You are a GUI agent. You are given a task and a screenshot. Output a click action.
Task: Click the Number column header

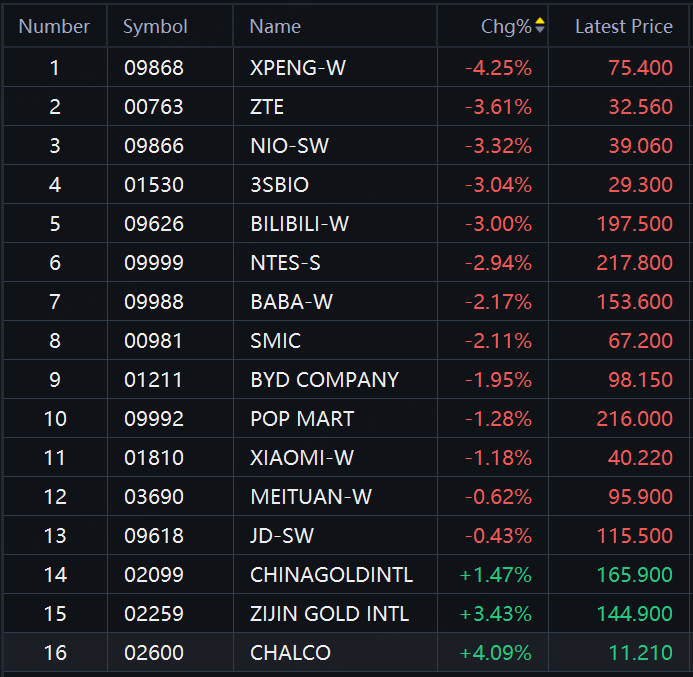pos(54,27)
